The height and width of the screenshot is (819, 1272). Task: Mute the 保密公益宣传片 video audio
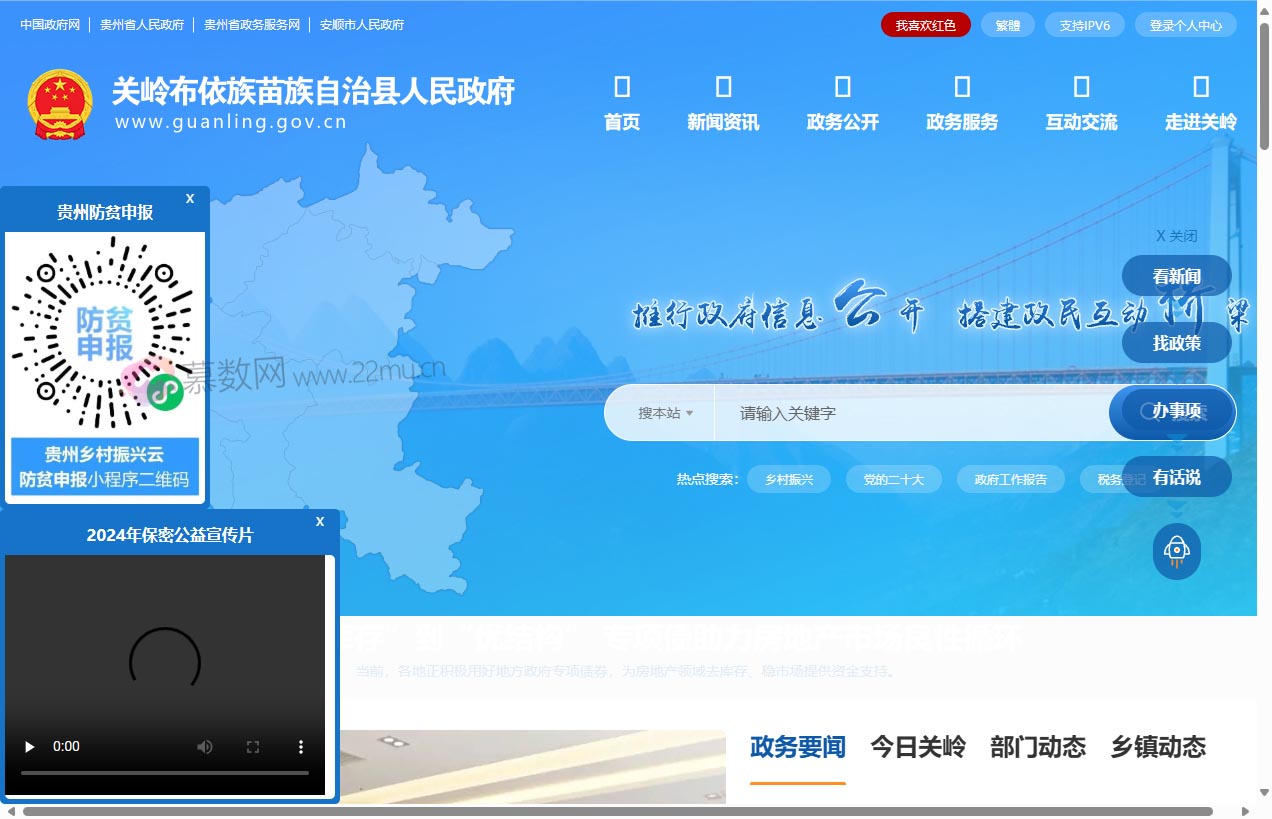point(205,746)
